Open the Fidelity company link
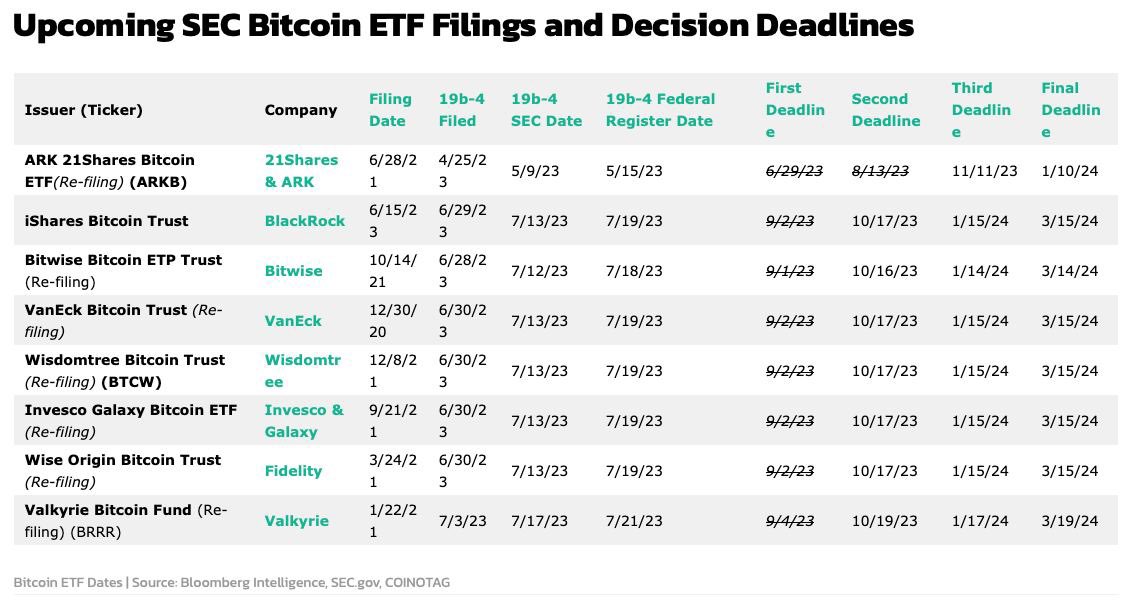1144x602 pixels. (x=293, y=471)
